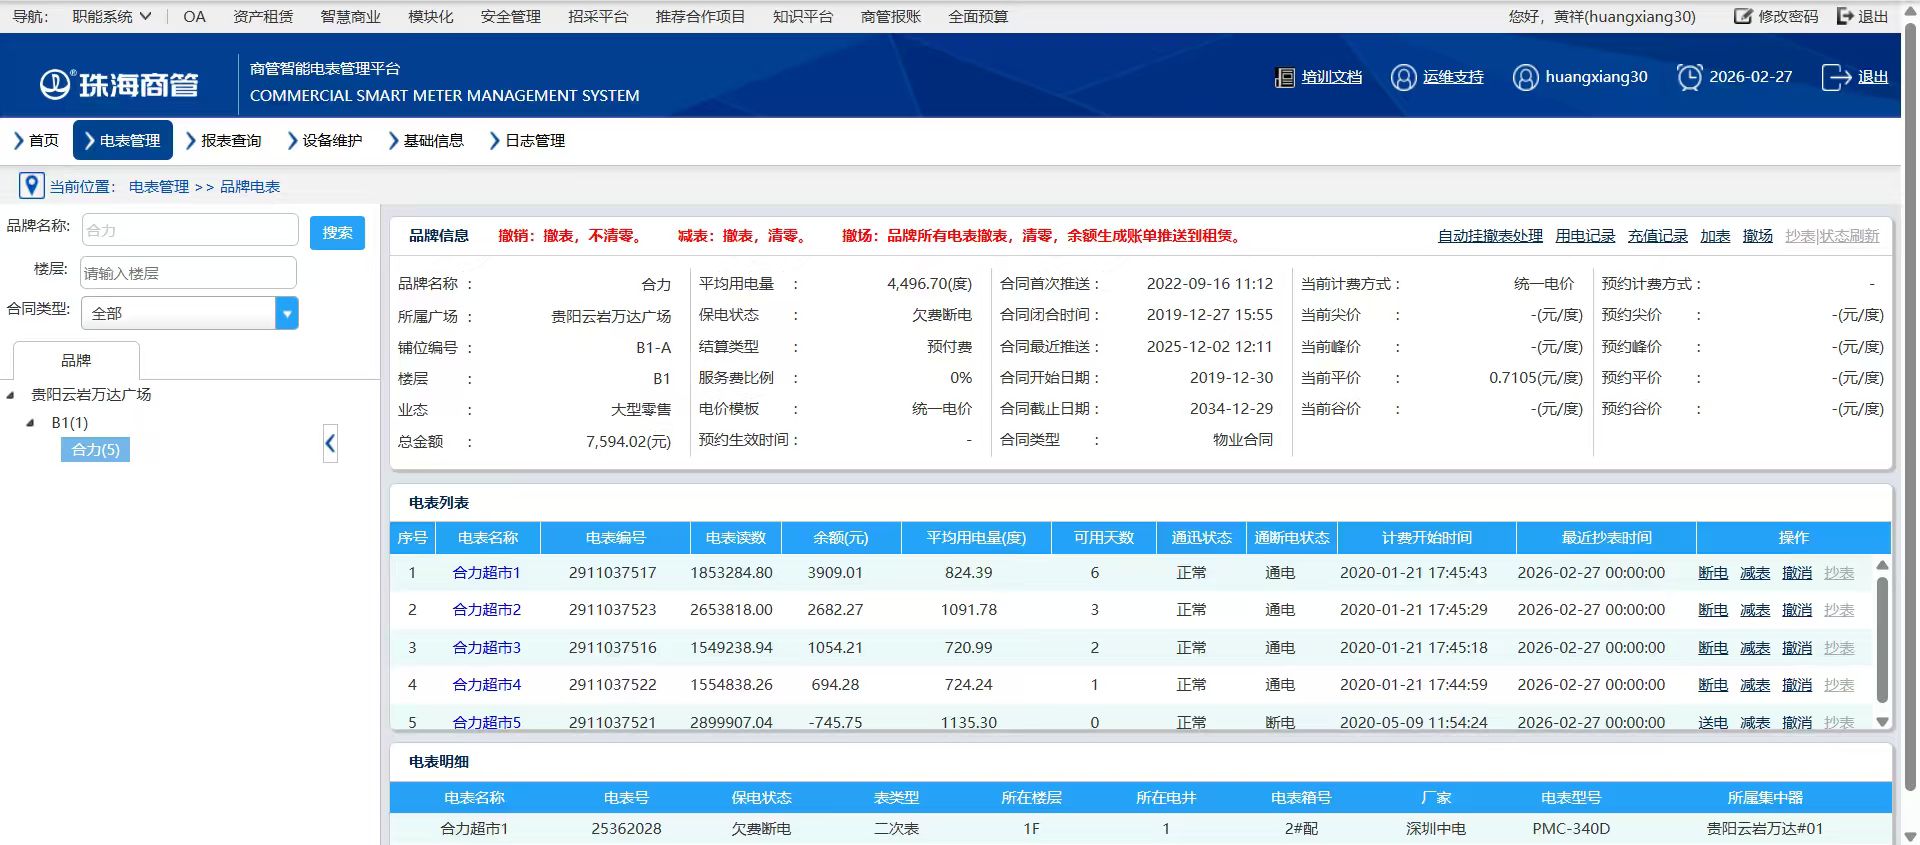Collapse the left panel with arrow handle
Image resolution: width=1920 pixels, height=845 pixels.
coord(330,443)
